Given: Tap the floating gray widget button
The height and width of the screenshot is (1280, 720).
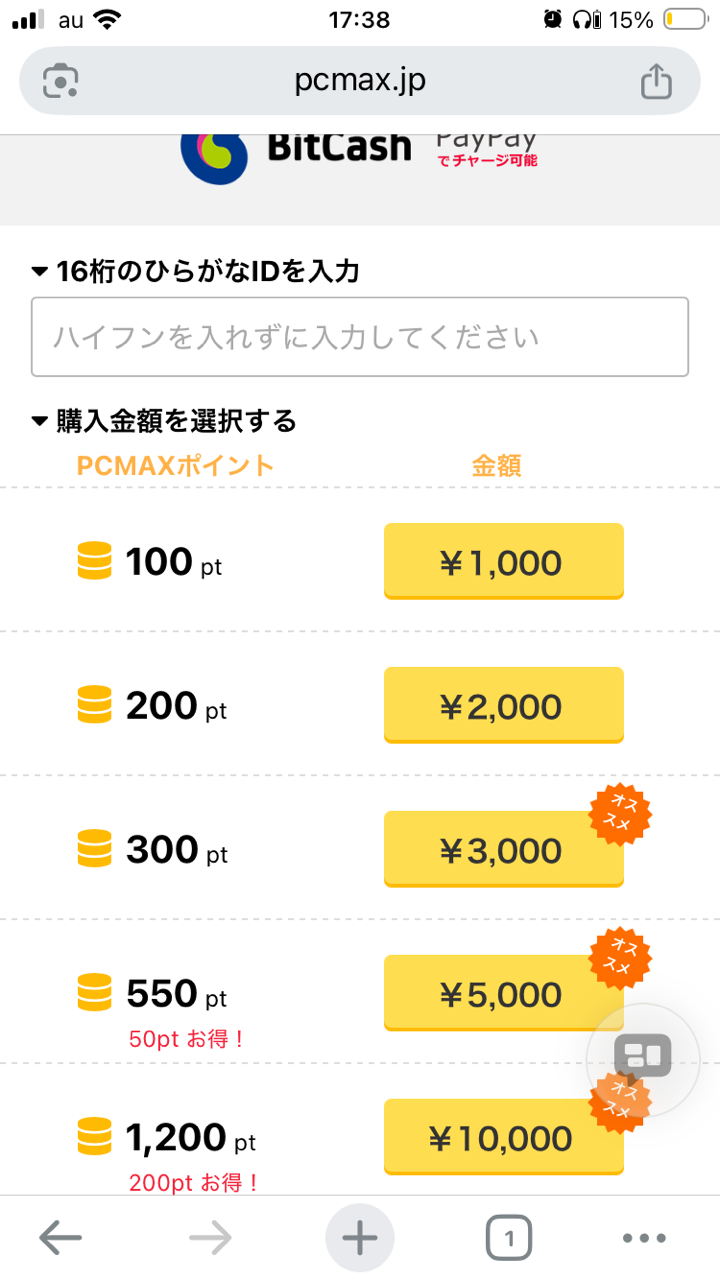Looking at the screenshot, I should [x=643, y=1053].
